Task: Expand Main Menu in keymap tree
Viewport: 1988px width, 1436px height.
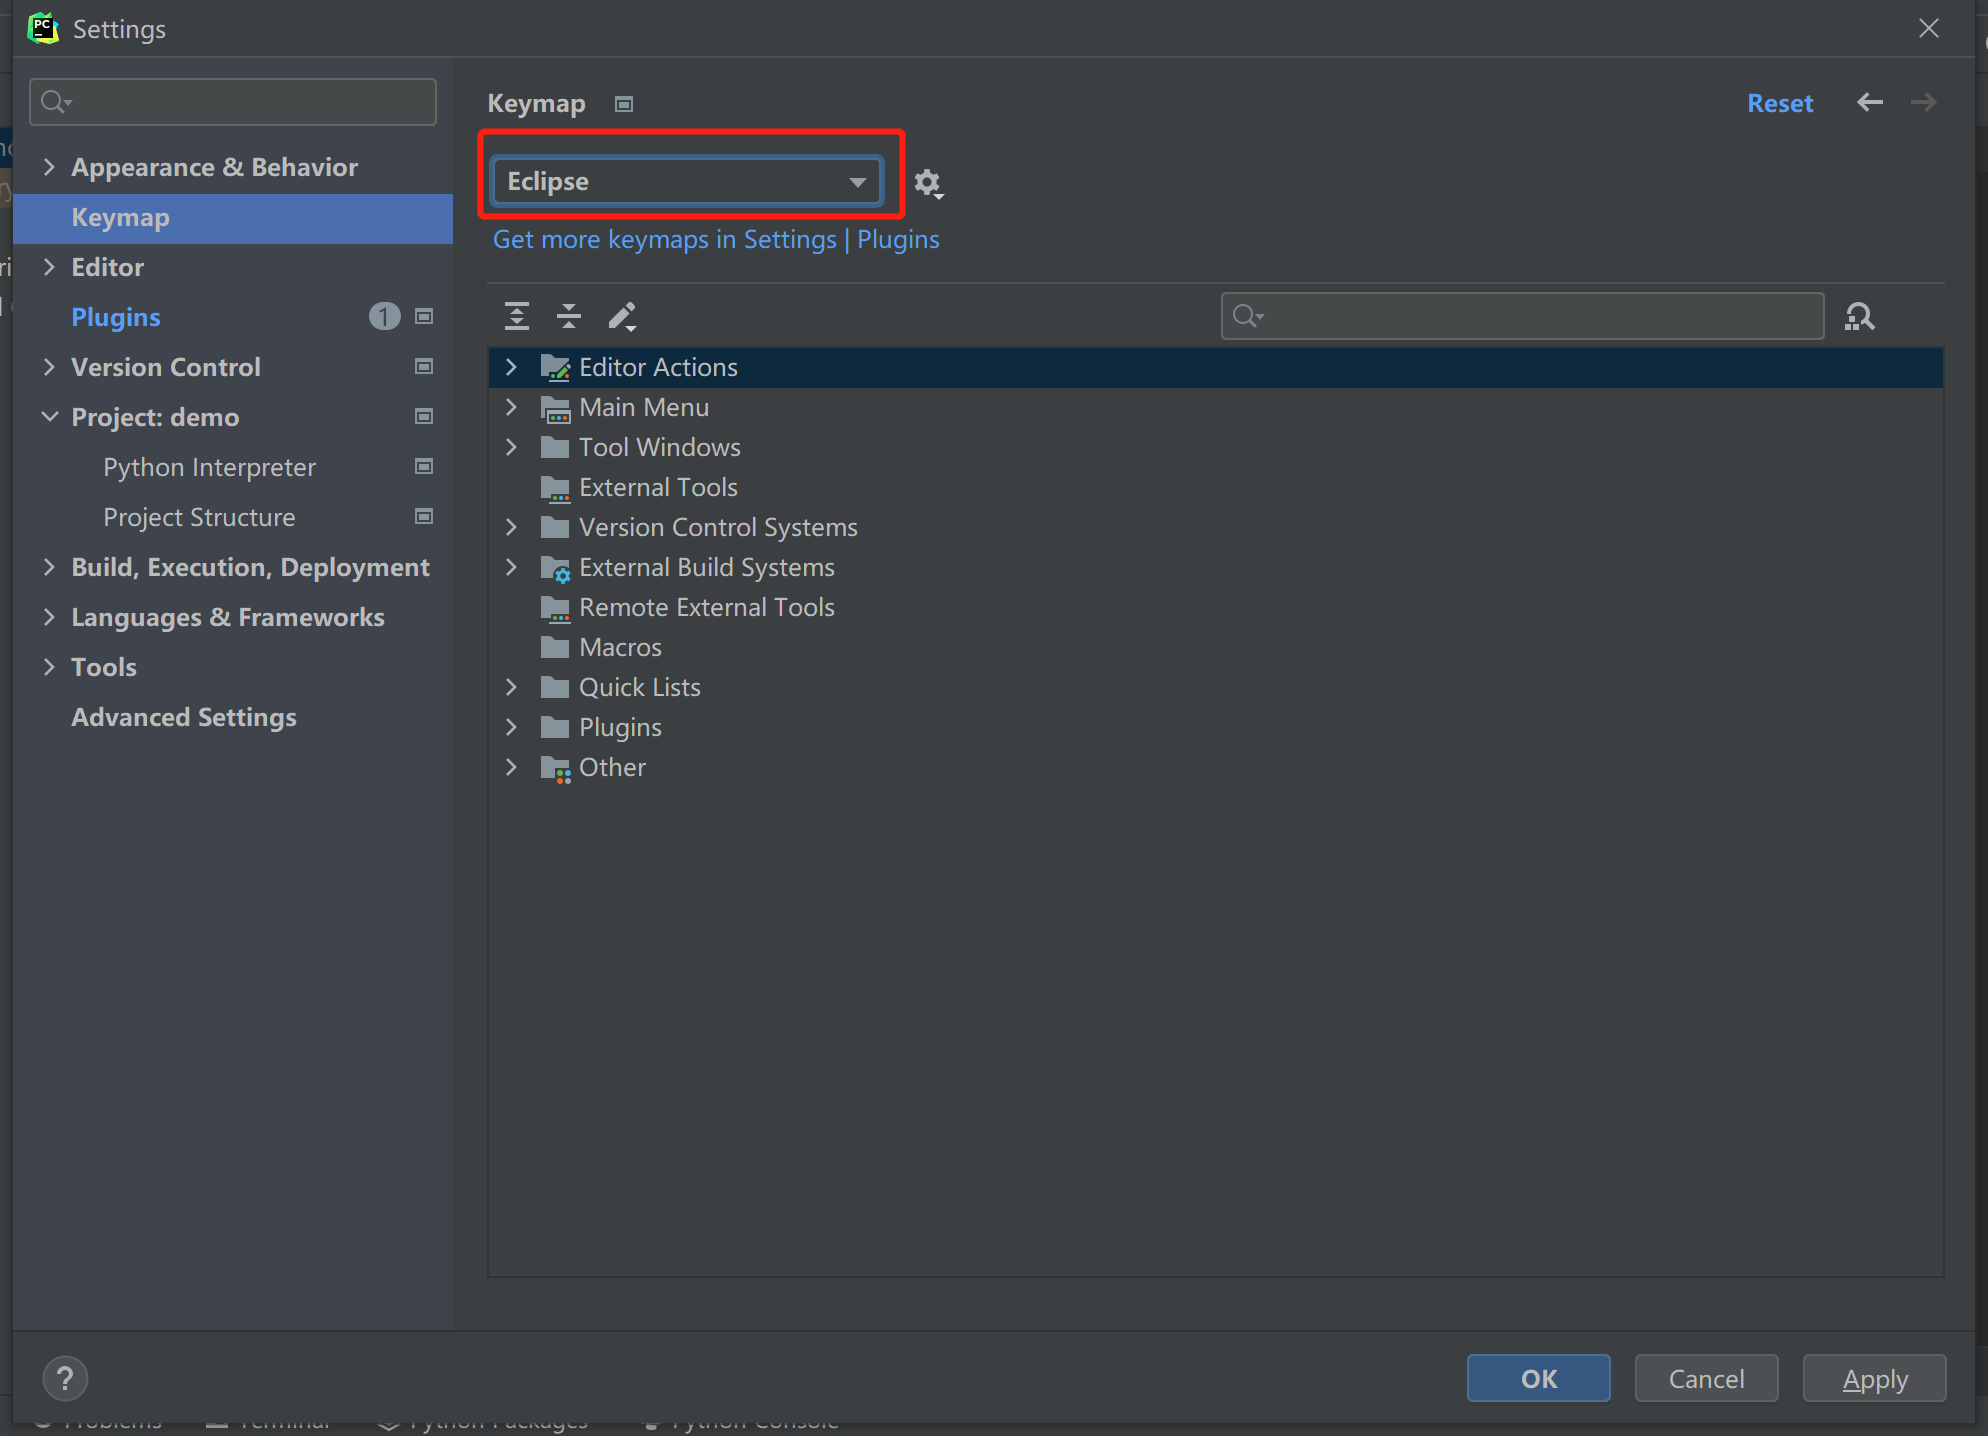Action: click(511, 407)
